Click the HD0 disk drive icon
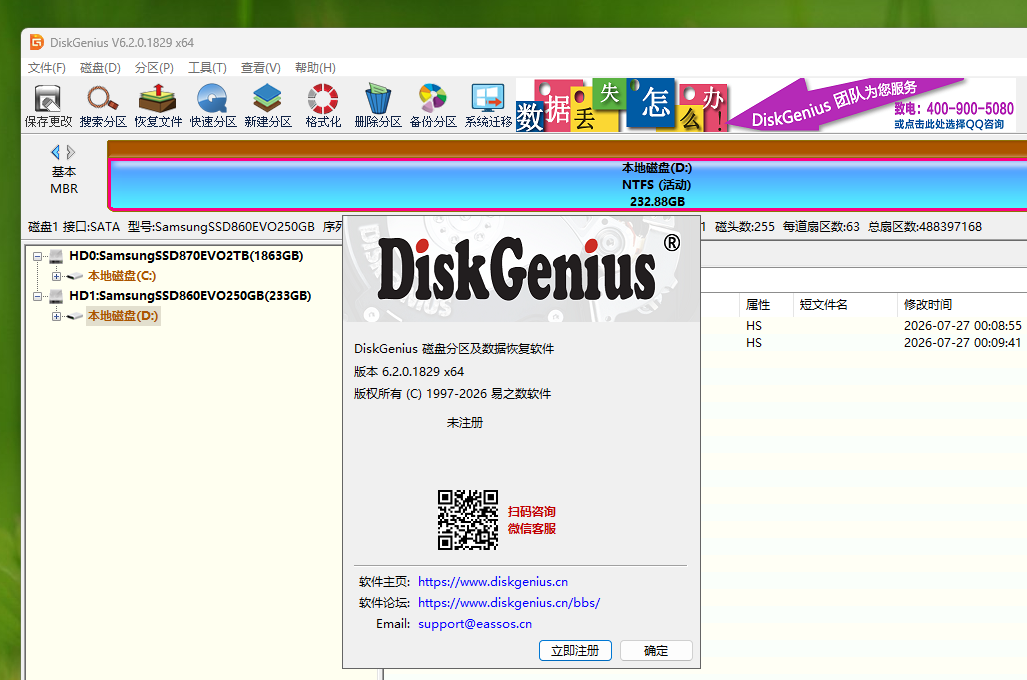 tap(56, 256)
